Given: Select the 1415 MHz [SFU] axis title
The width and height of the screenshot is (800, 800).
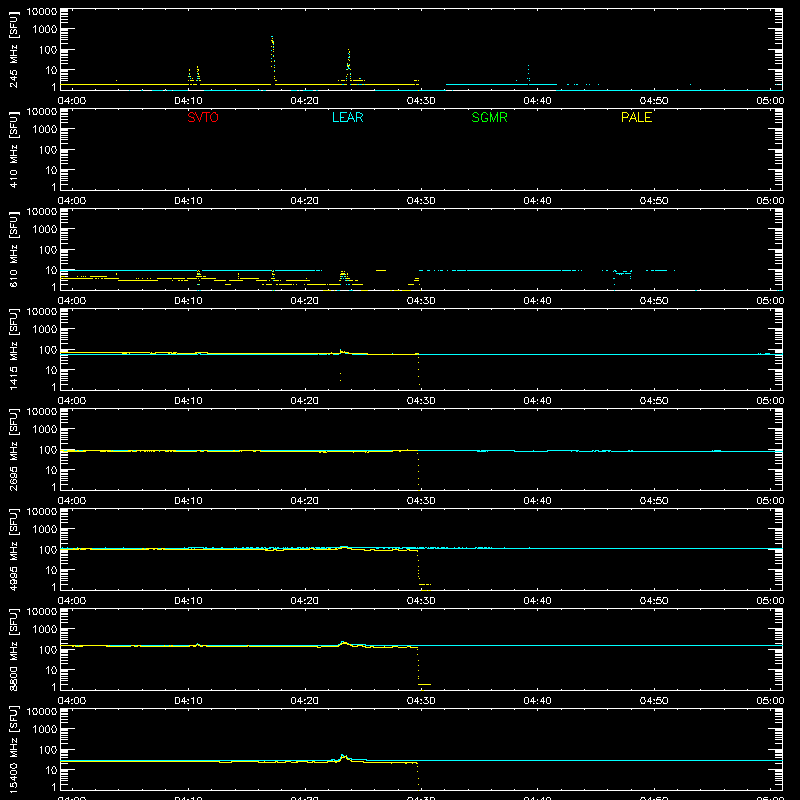Looking at the screenshot, I should tap(13, 349).
